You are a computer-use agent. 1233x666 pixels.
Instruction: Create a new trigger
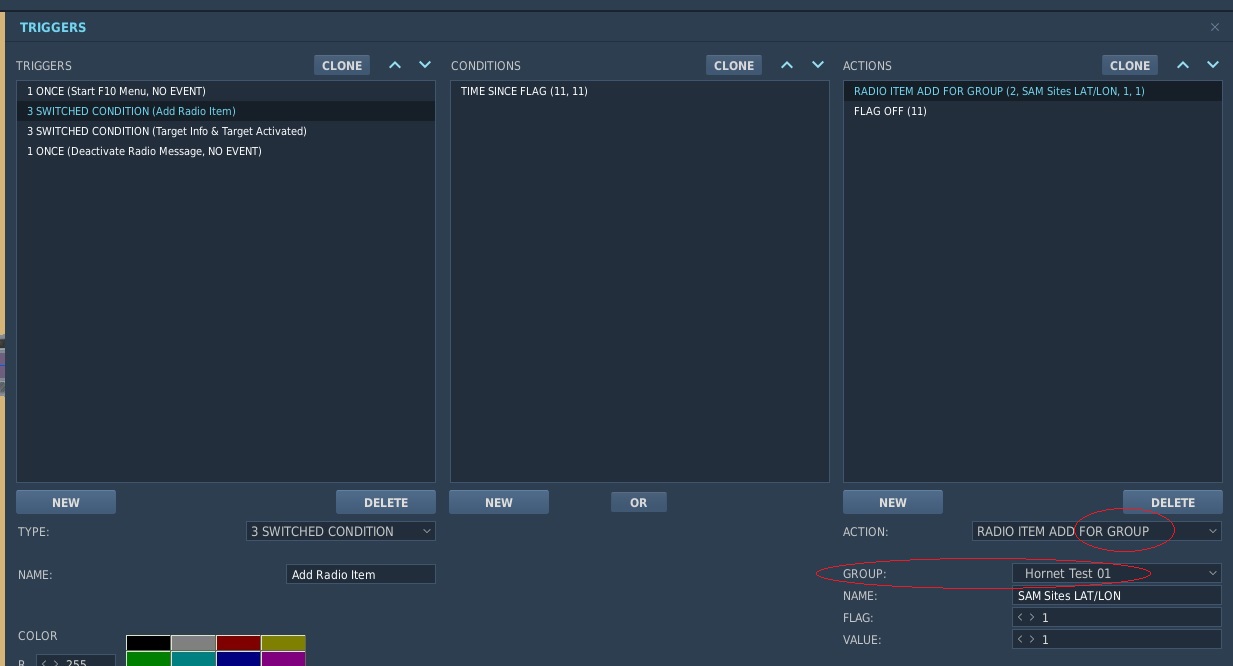pyautogui.click(x=66, y=502)
